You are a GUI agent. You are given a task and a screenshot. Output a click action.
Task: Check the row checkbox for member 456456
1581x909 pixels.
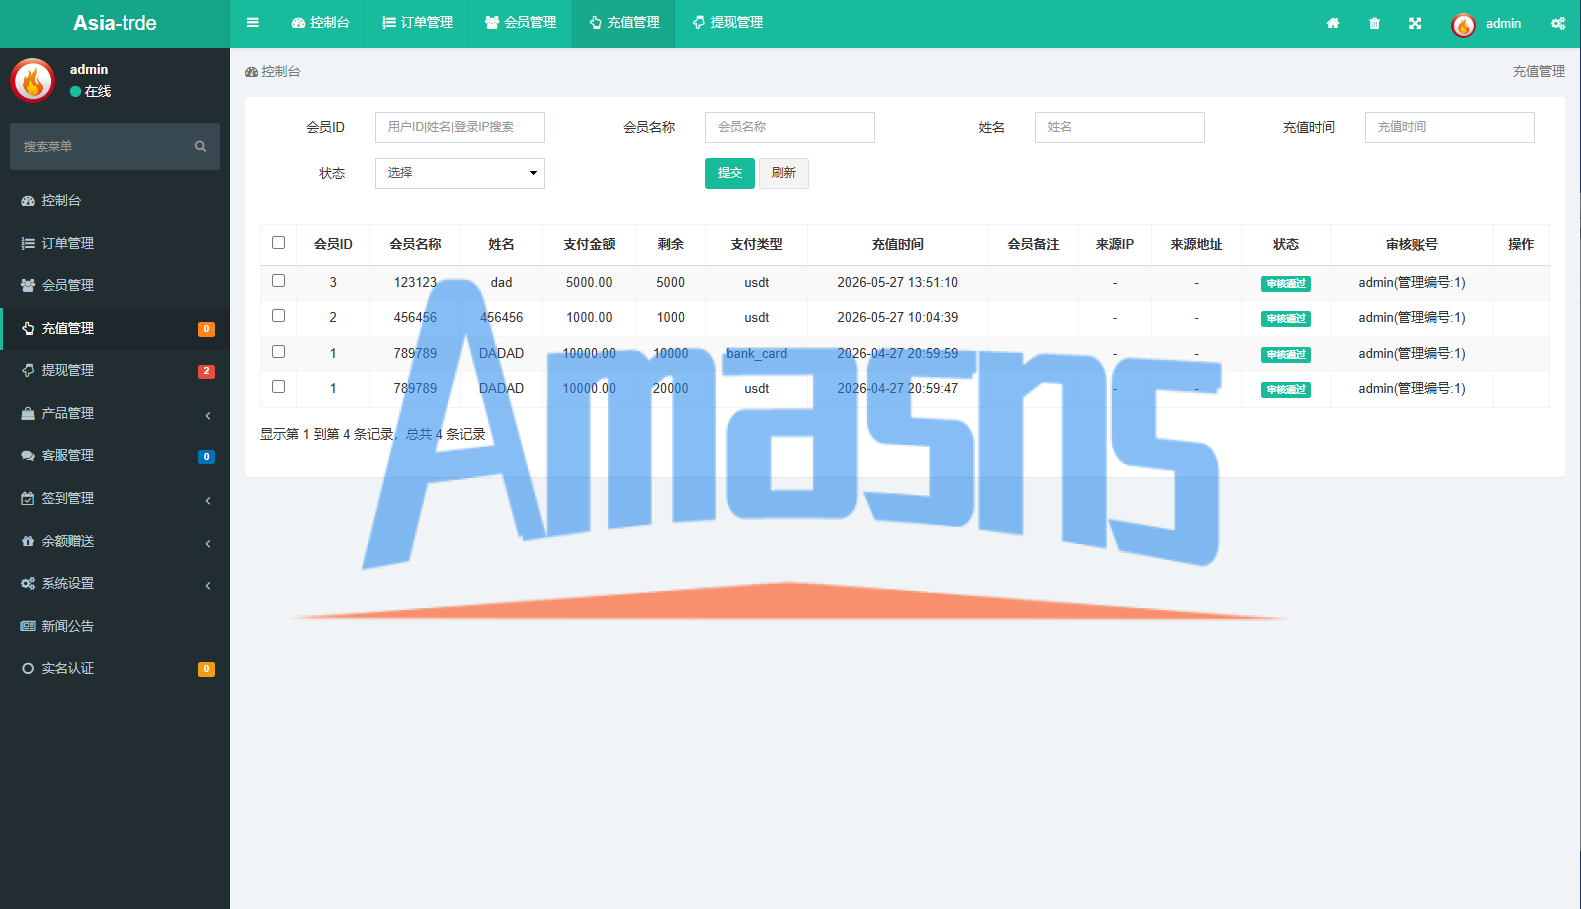point(278,315)
